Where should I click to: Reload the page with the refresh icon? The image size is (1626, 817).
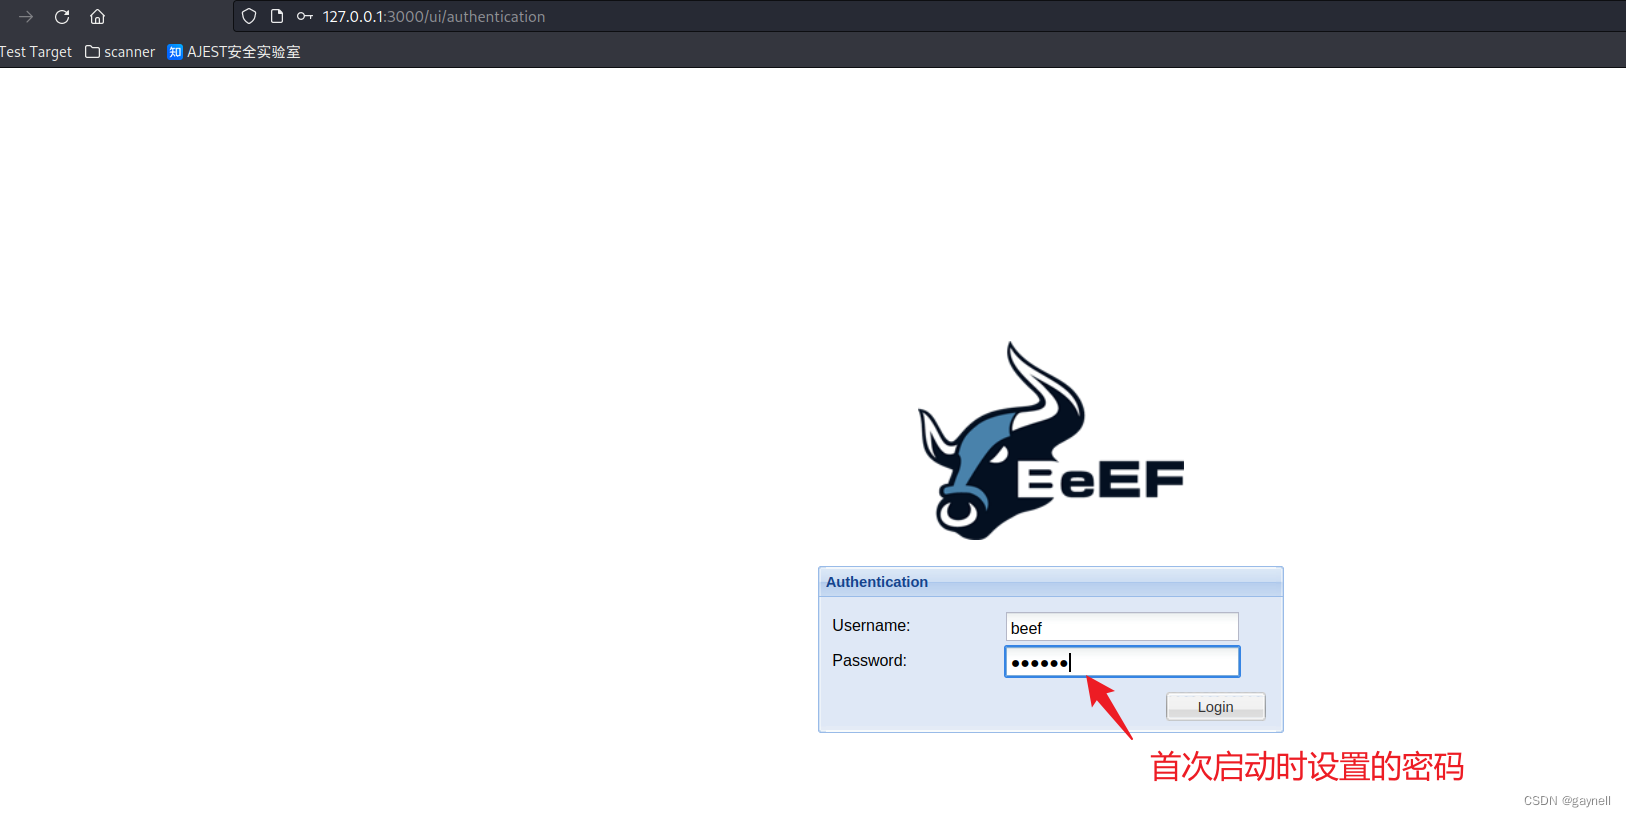pyautogui.click(x=62, y=17)
